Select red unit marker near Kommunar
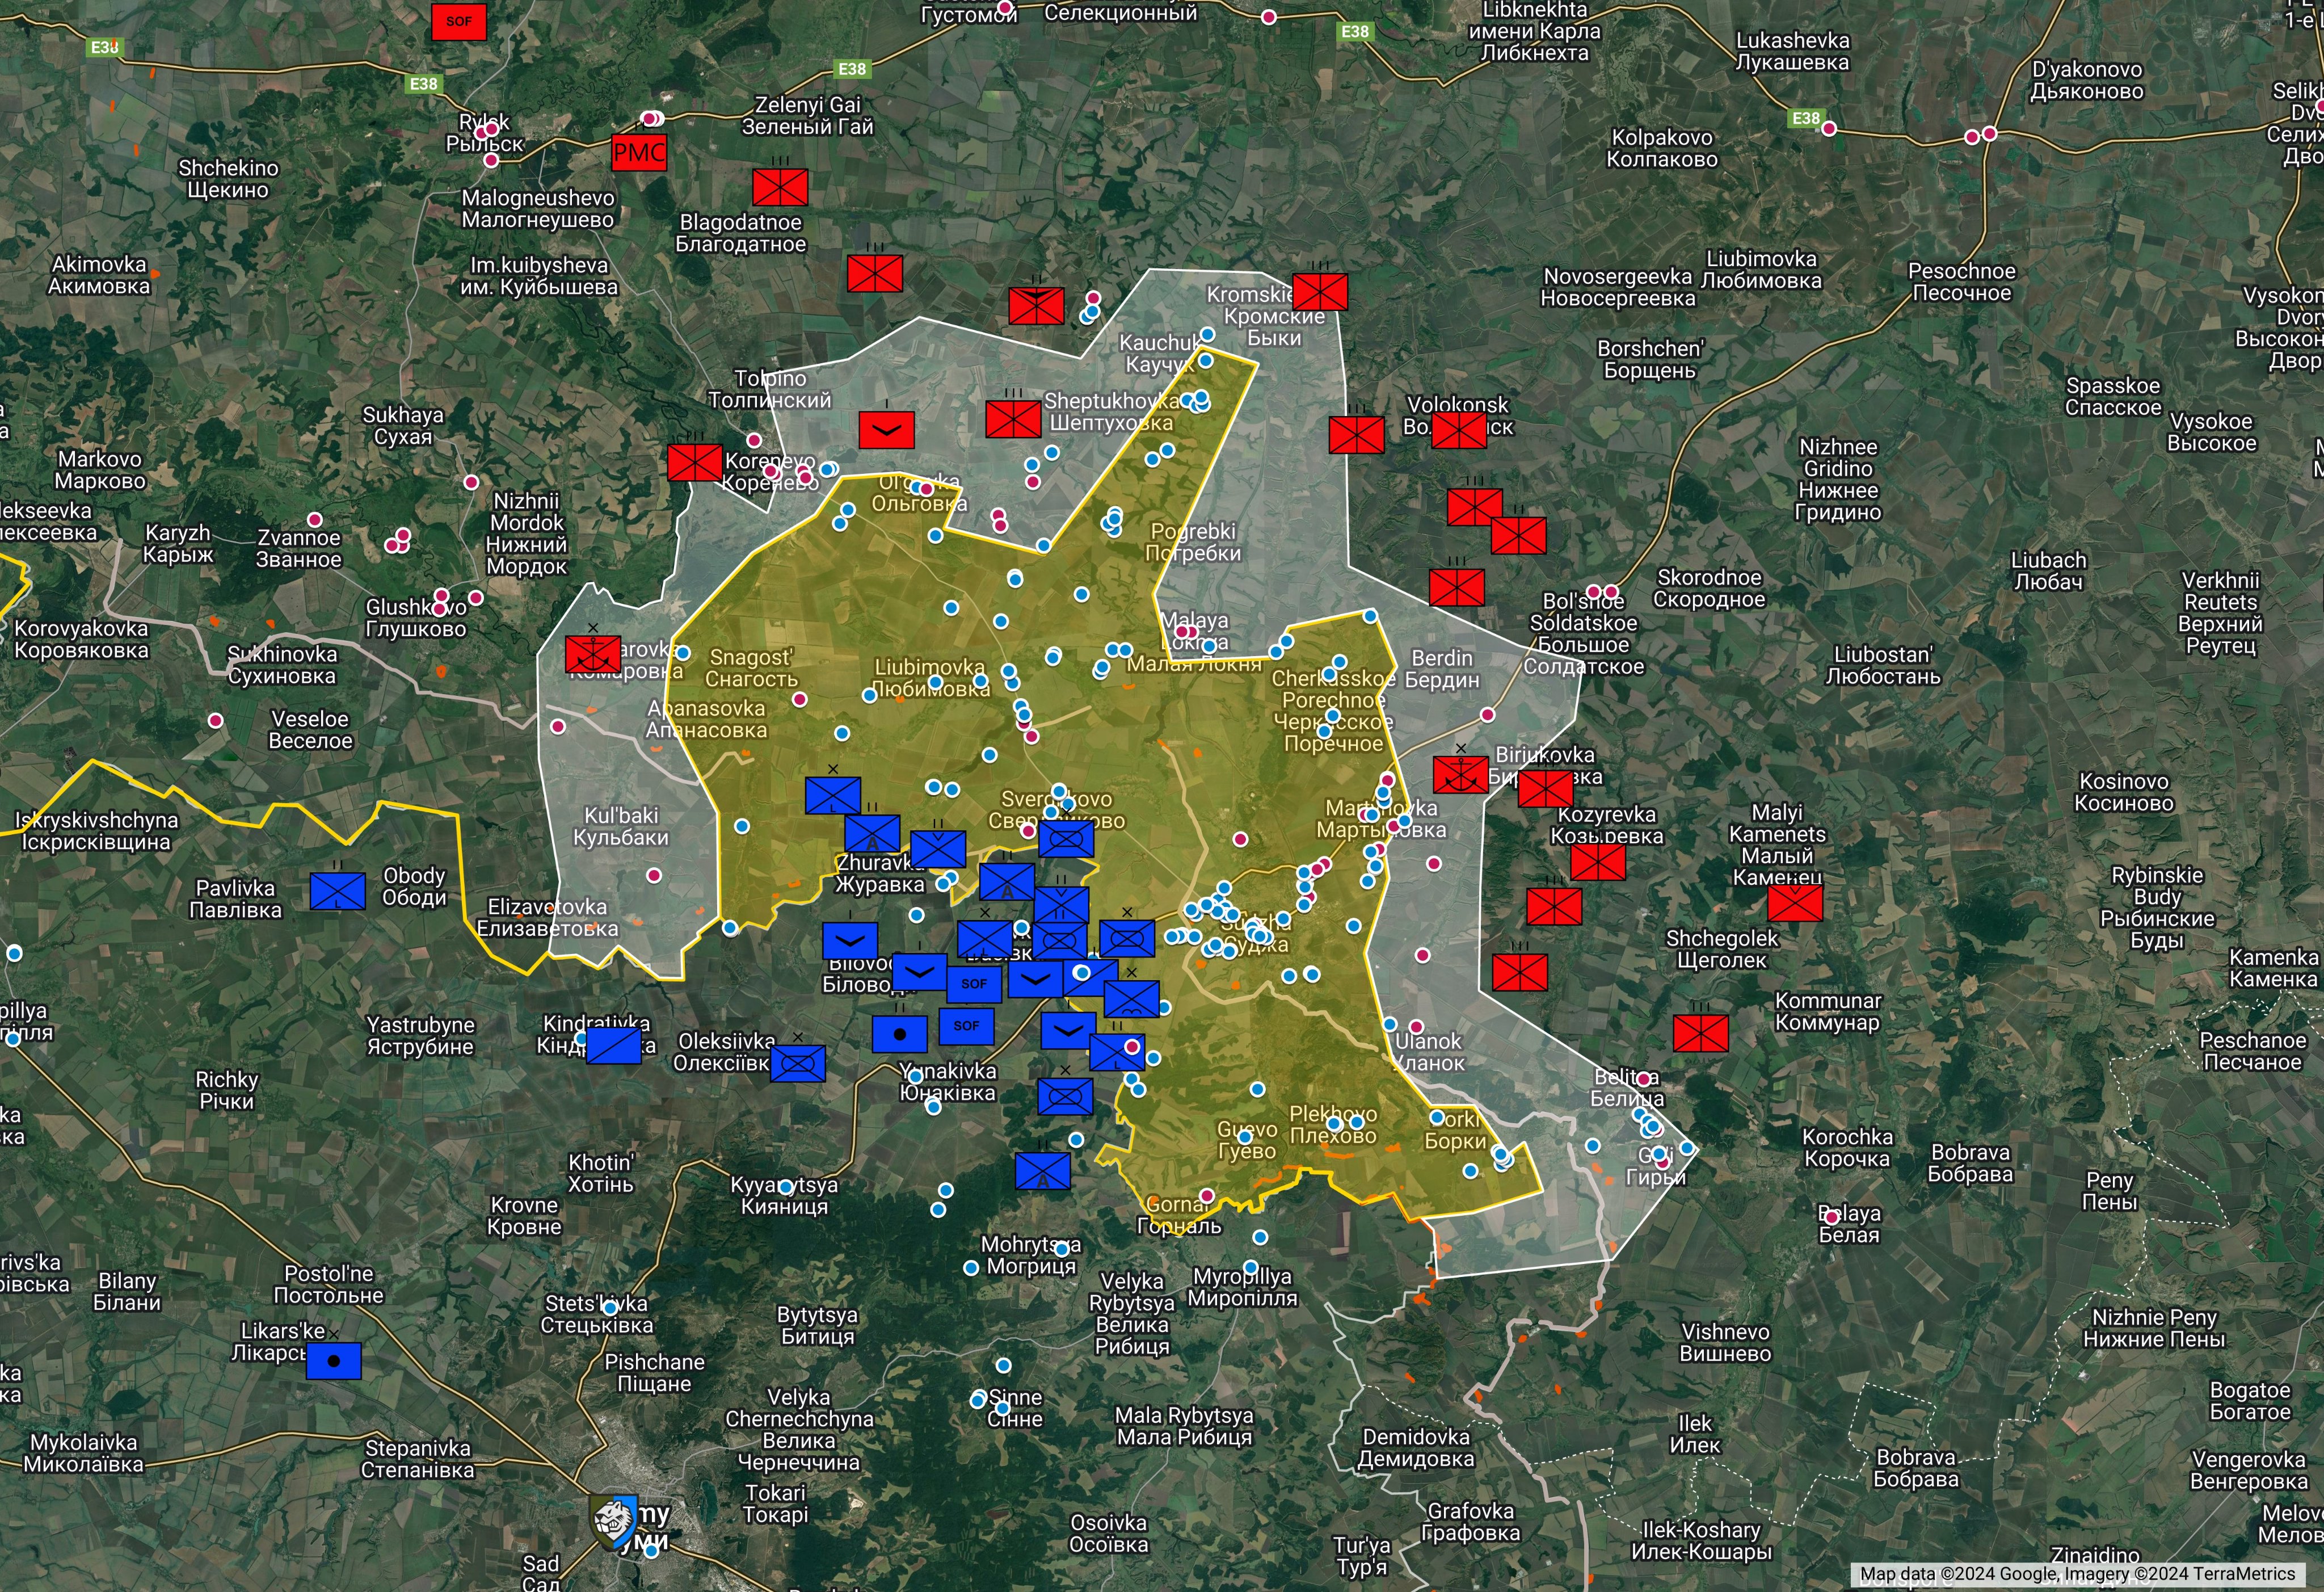The width and height of the screenshot is (2324, 1592). coord(1700,1034)
